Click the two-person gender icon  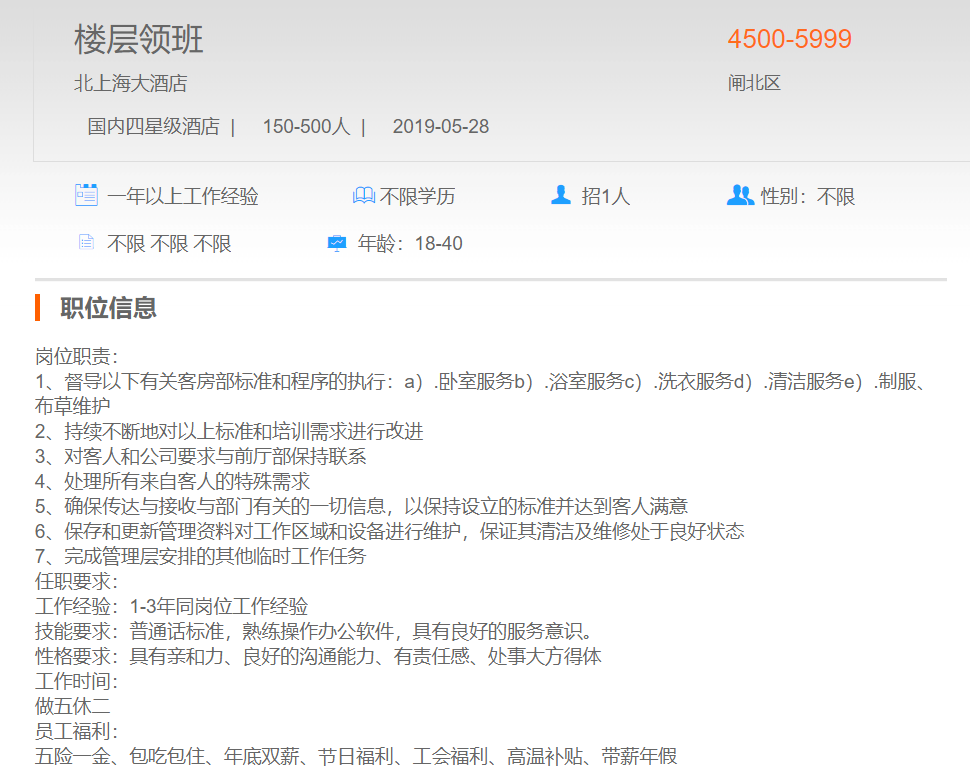click(740, 195)
